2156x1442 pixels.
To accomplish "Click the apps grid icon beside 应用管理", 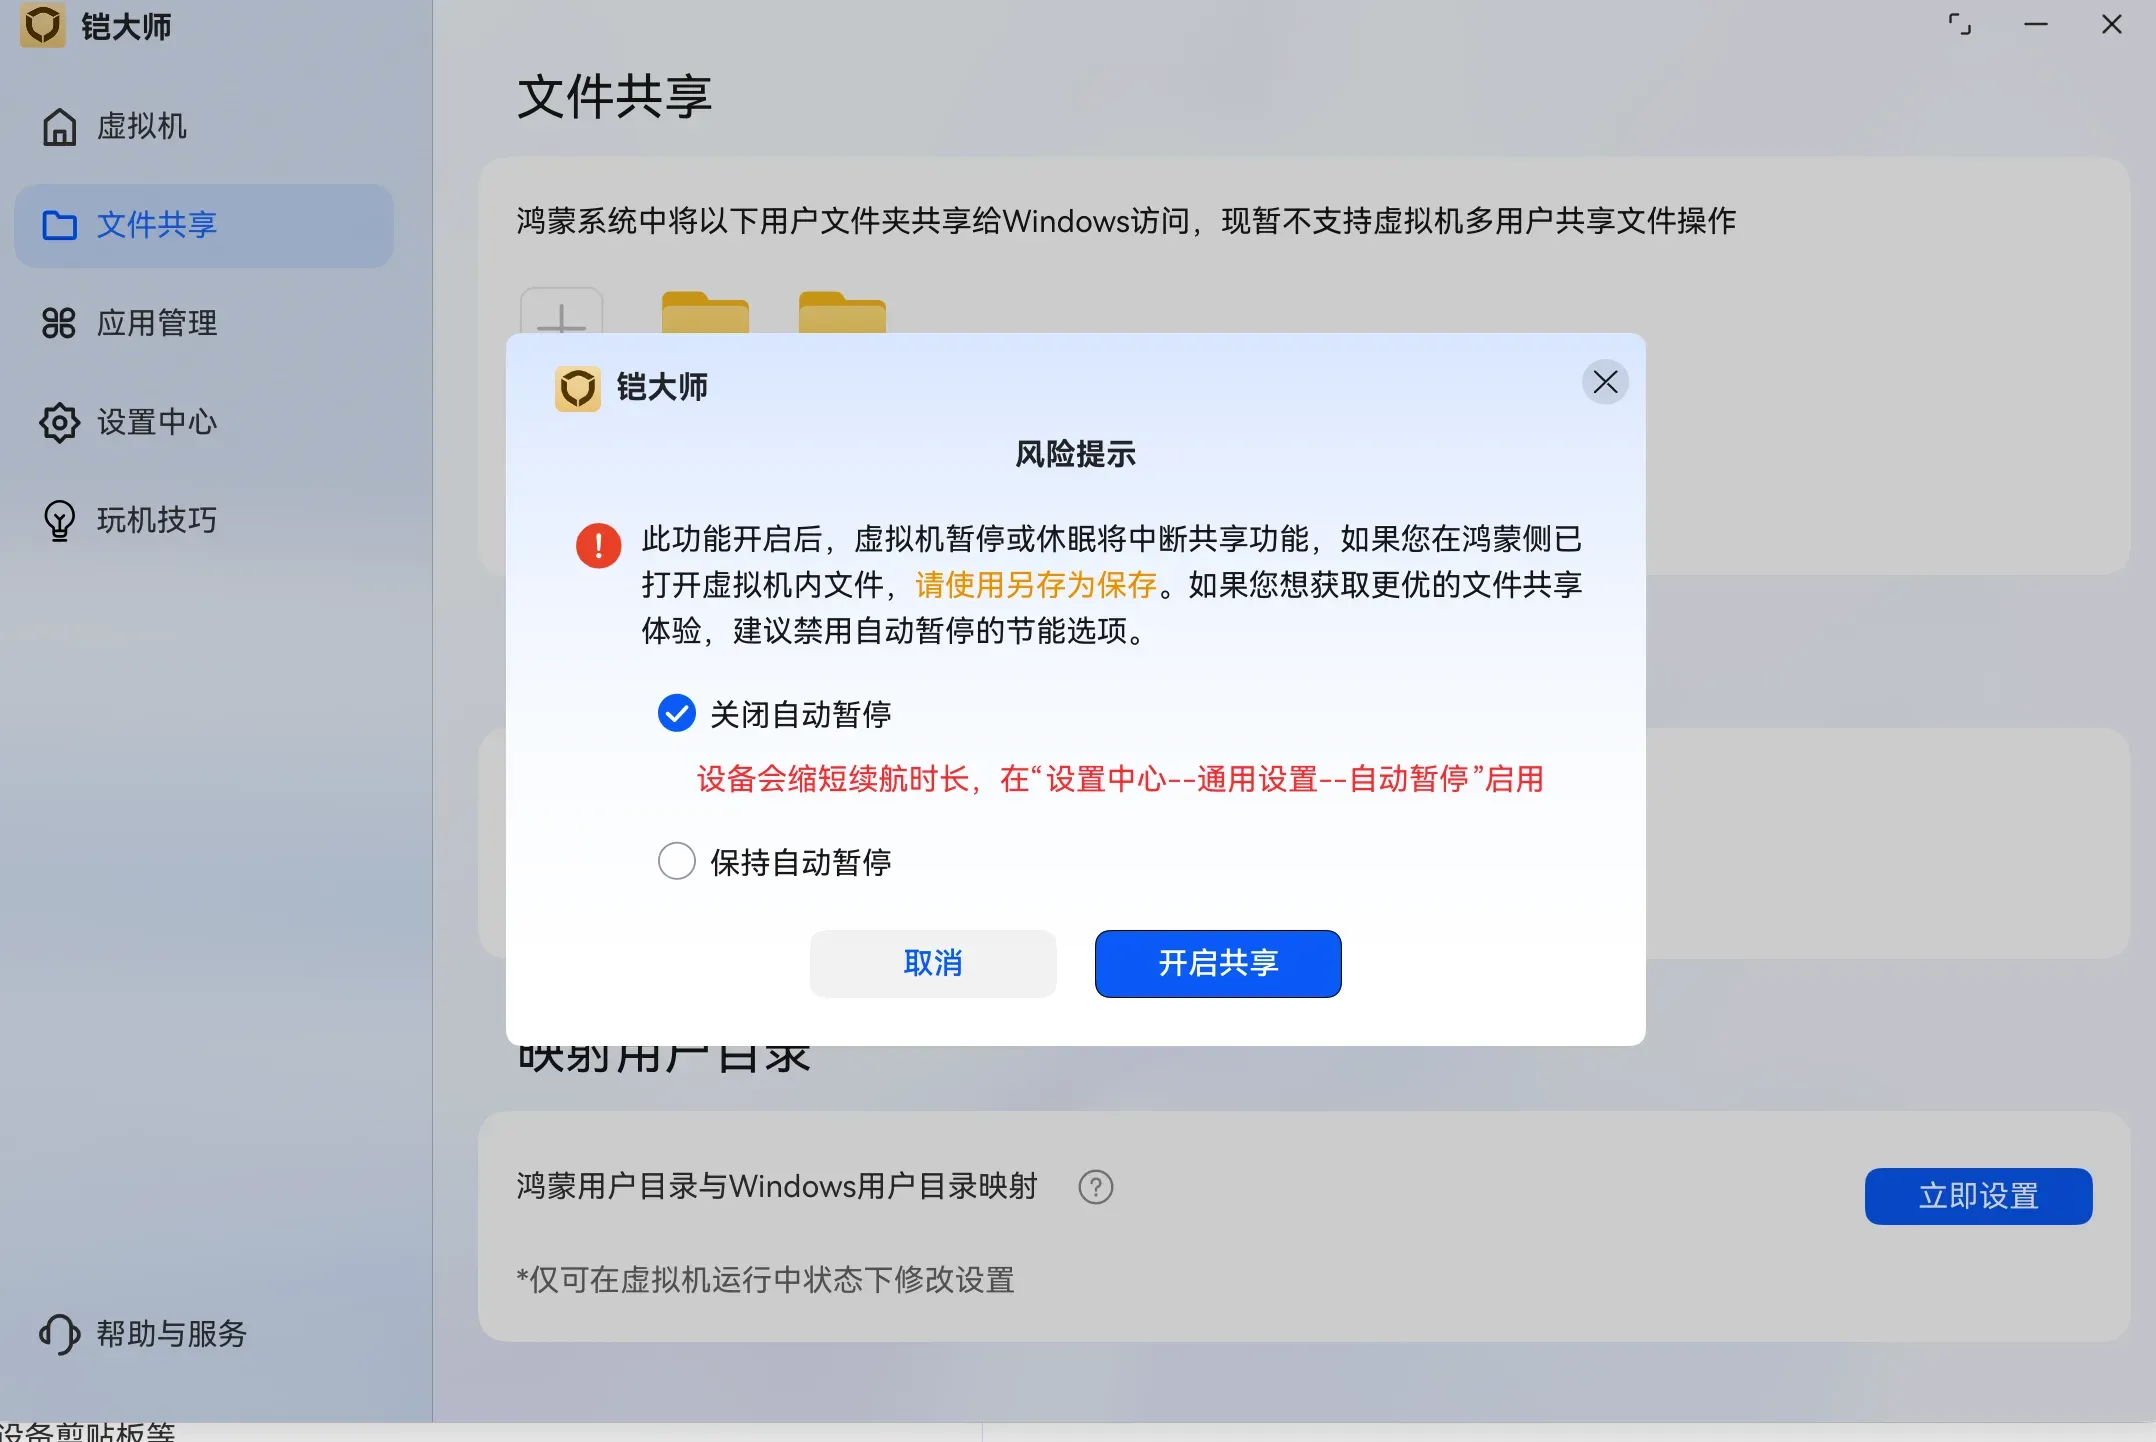I will tap(59, 323).
